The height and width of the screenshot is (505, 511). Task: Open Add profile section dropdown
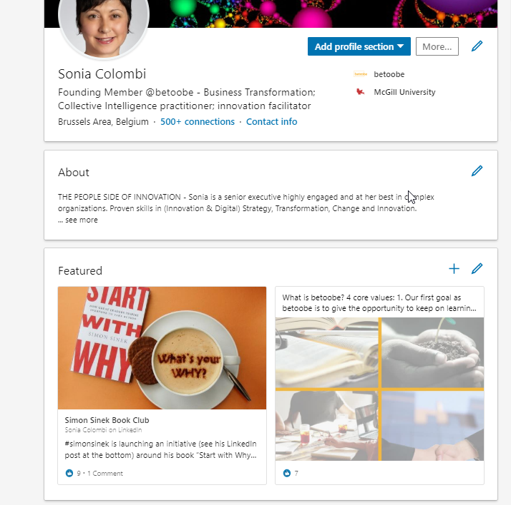(359, 46)
